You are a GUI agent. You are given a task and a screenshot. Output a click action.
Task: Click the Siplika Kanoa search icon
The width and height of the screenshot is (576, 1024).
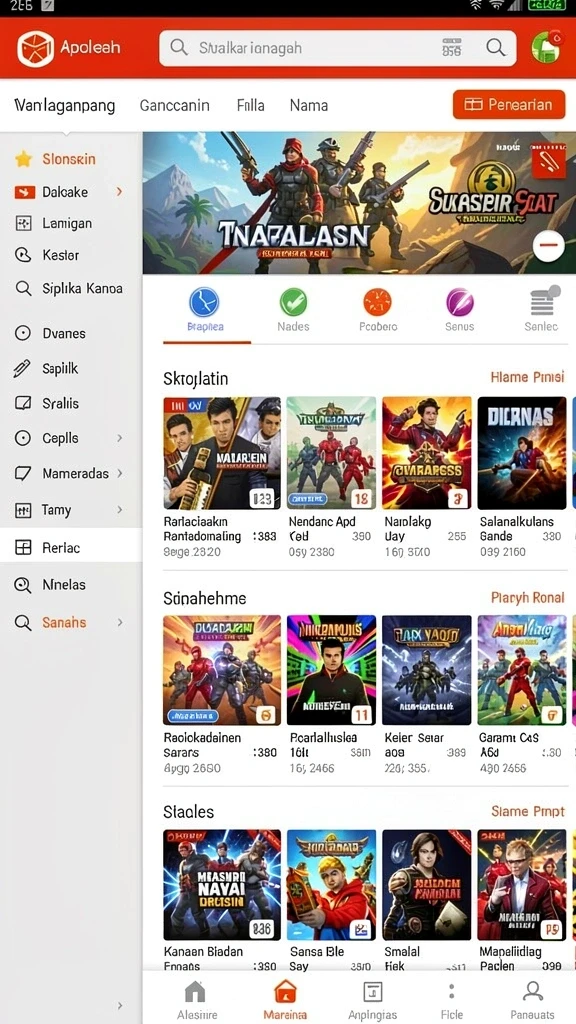23,288
